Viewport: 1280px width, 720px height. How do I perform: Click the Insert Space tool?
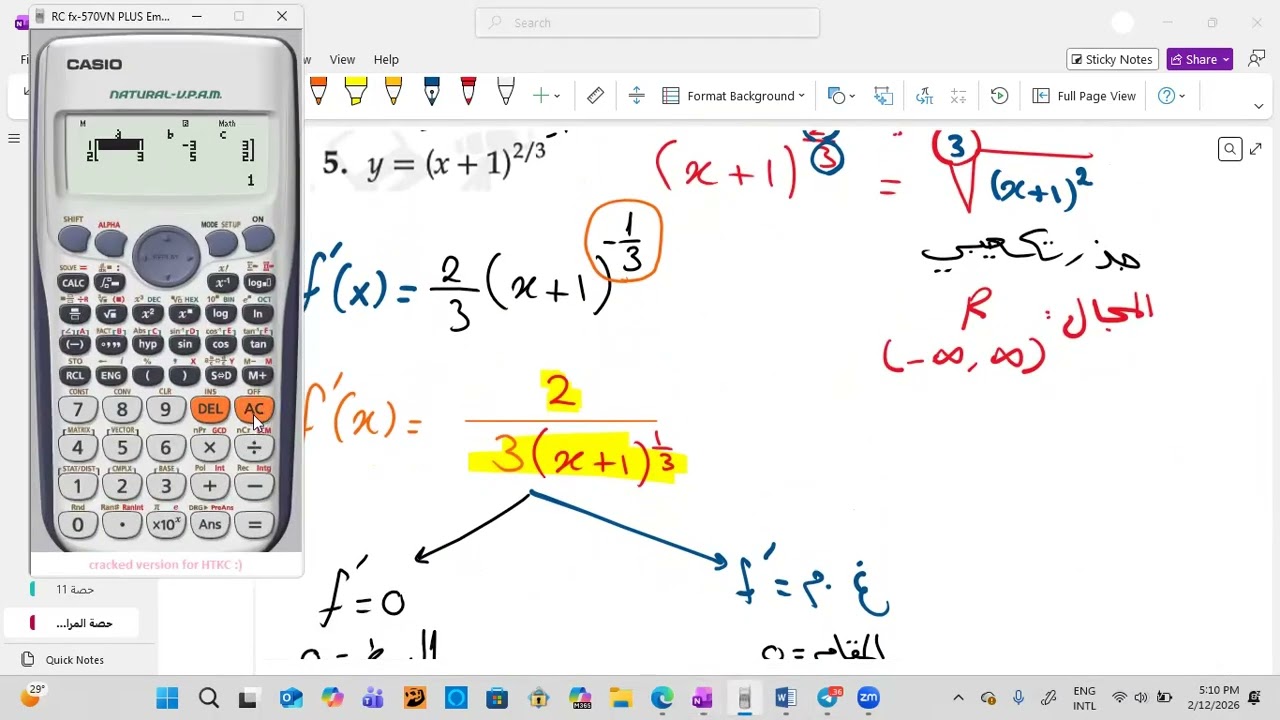coord(636,96)
